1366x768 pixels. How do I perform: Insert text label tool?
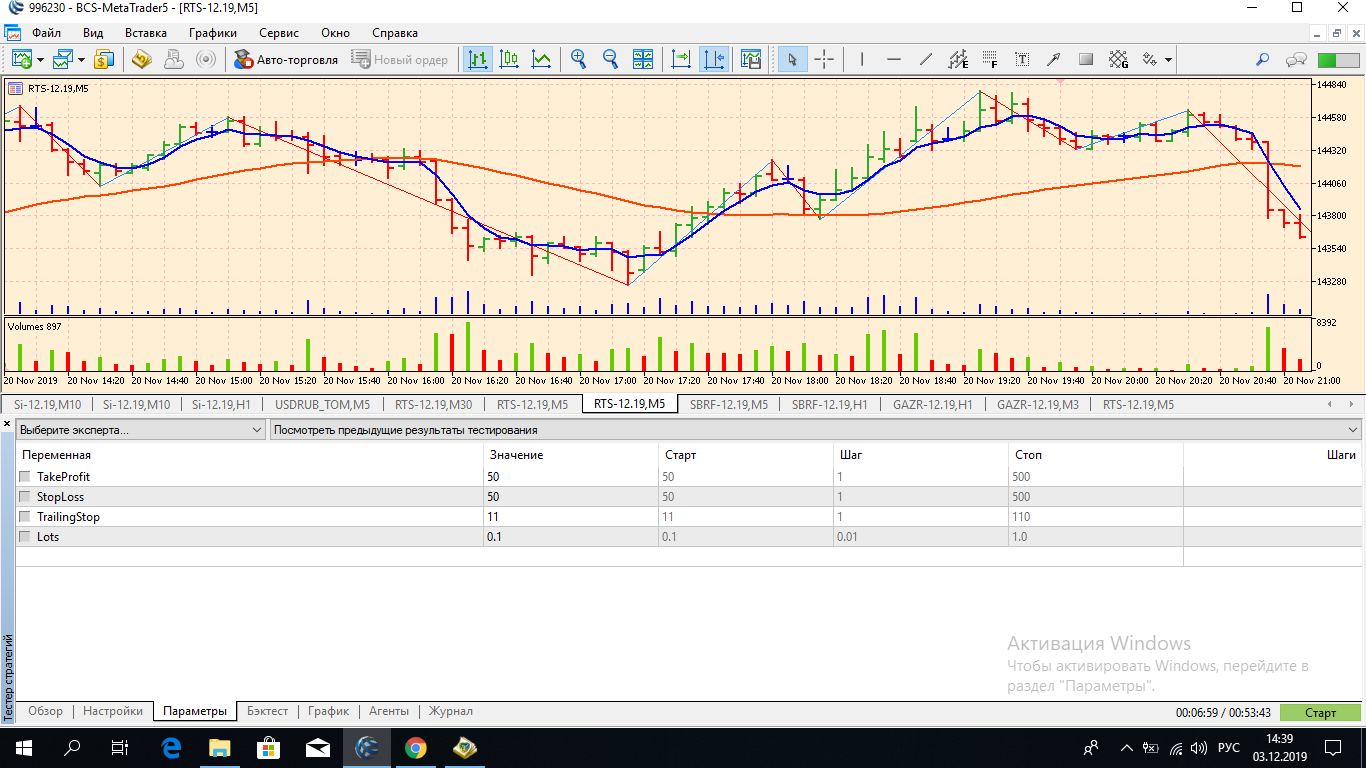(1022, 59)
